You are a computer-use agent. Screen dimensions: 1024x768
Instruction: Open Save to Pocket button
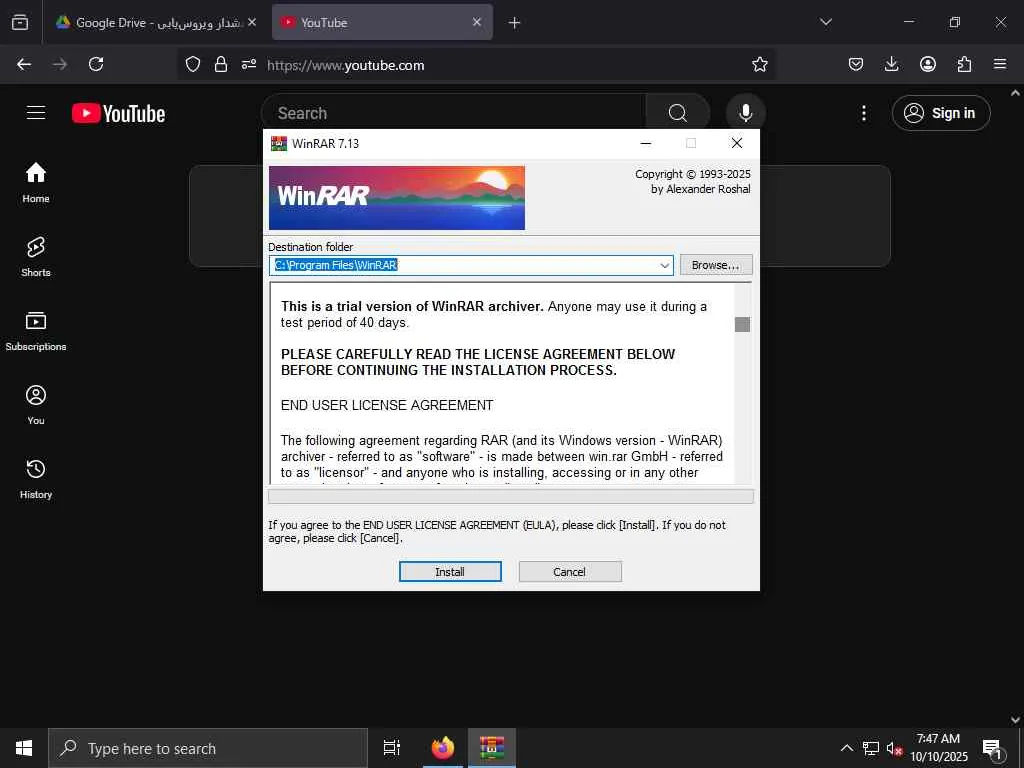pos(856,64)
